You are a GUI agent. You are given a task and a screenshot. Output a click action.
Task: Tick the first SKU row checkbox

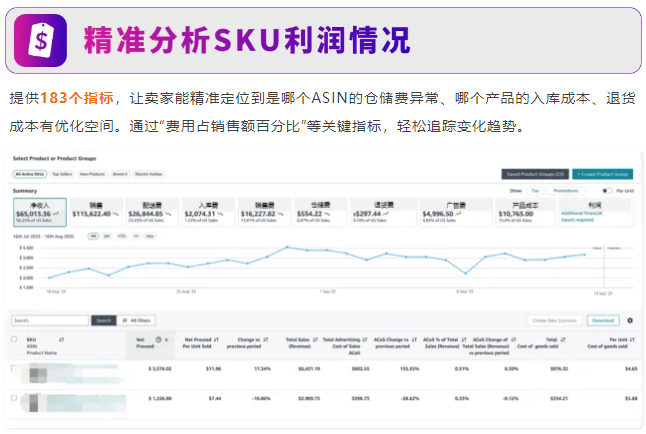tap(14, 369)
